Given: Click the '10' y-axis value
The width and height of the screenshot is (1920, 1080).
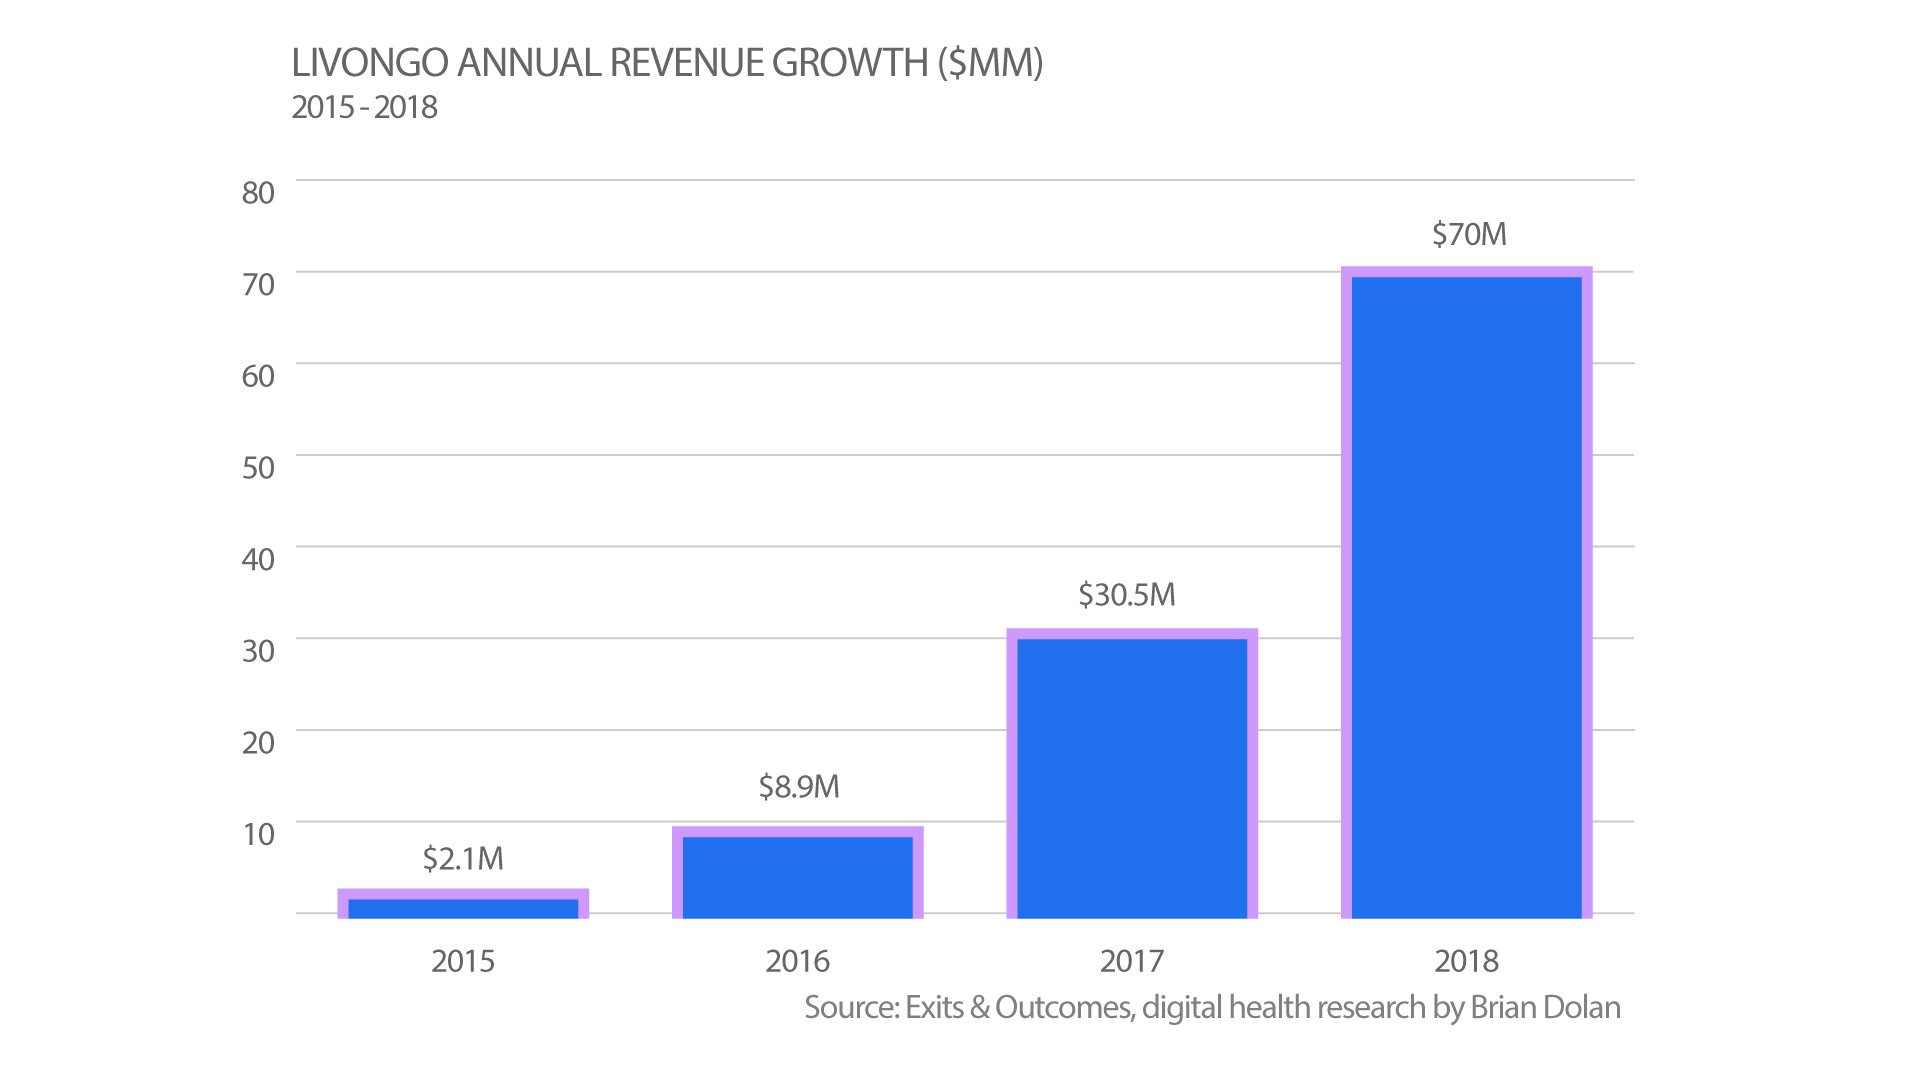Looking at the screenshot, I should click(258, 834).
